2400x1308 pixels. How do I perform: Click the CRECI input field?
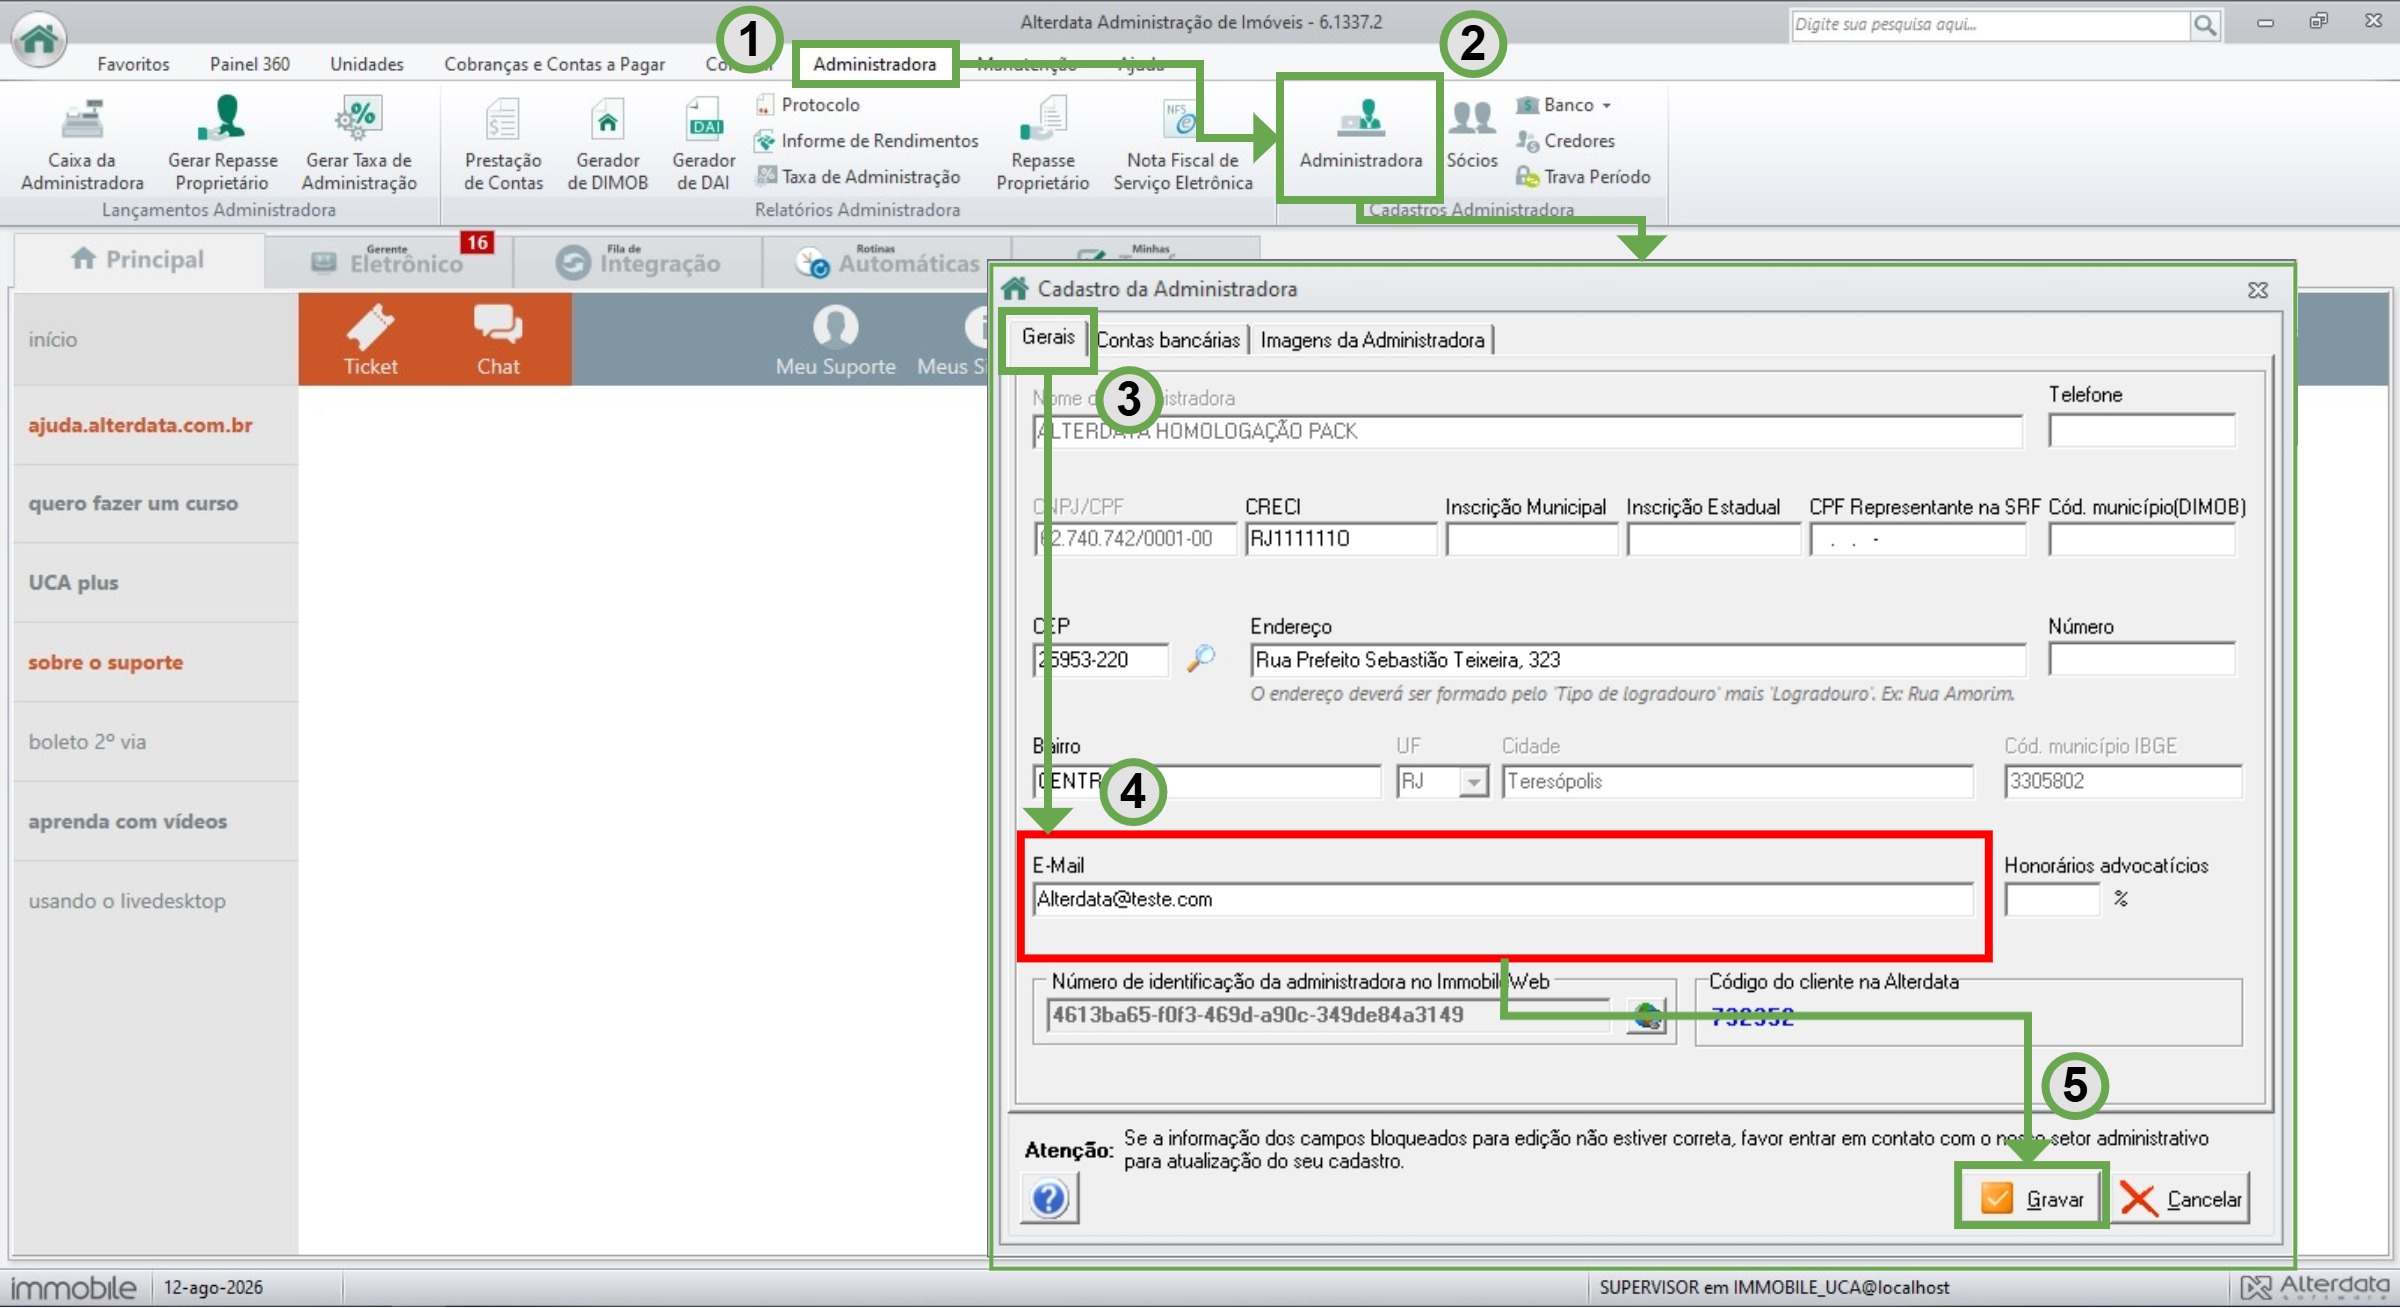(x=1340, y=539)
